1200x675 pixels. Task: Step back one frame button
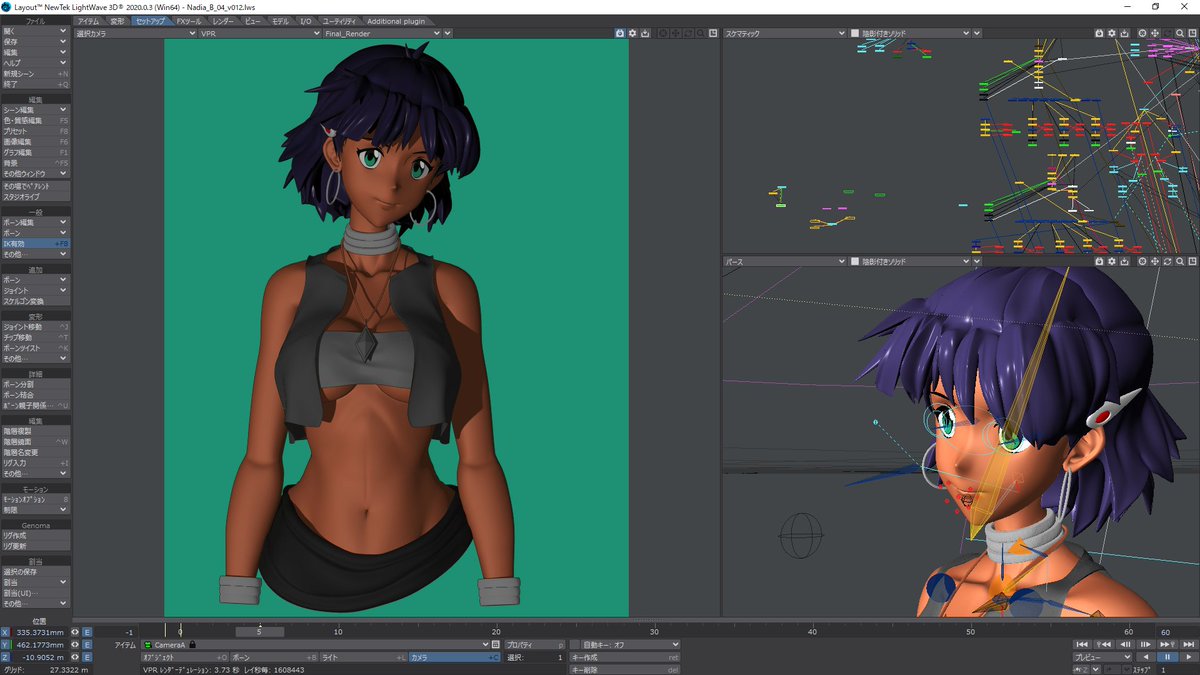point(1125,644)
